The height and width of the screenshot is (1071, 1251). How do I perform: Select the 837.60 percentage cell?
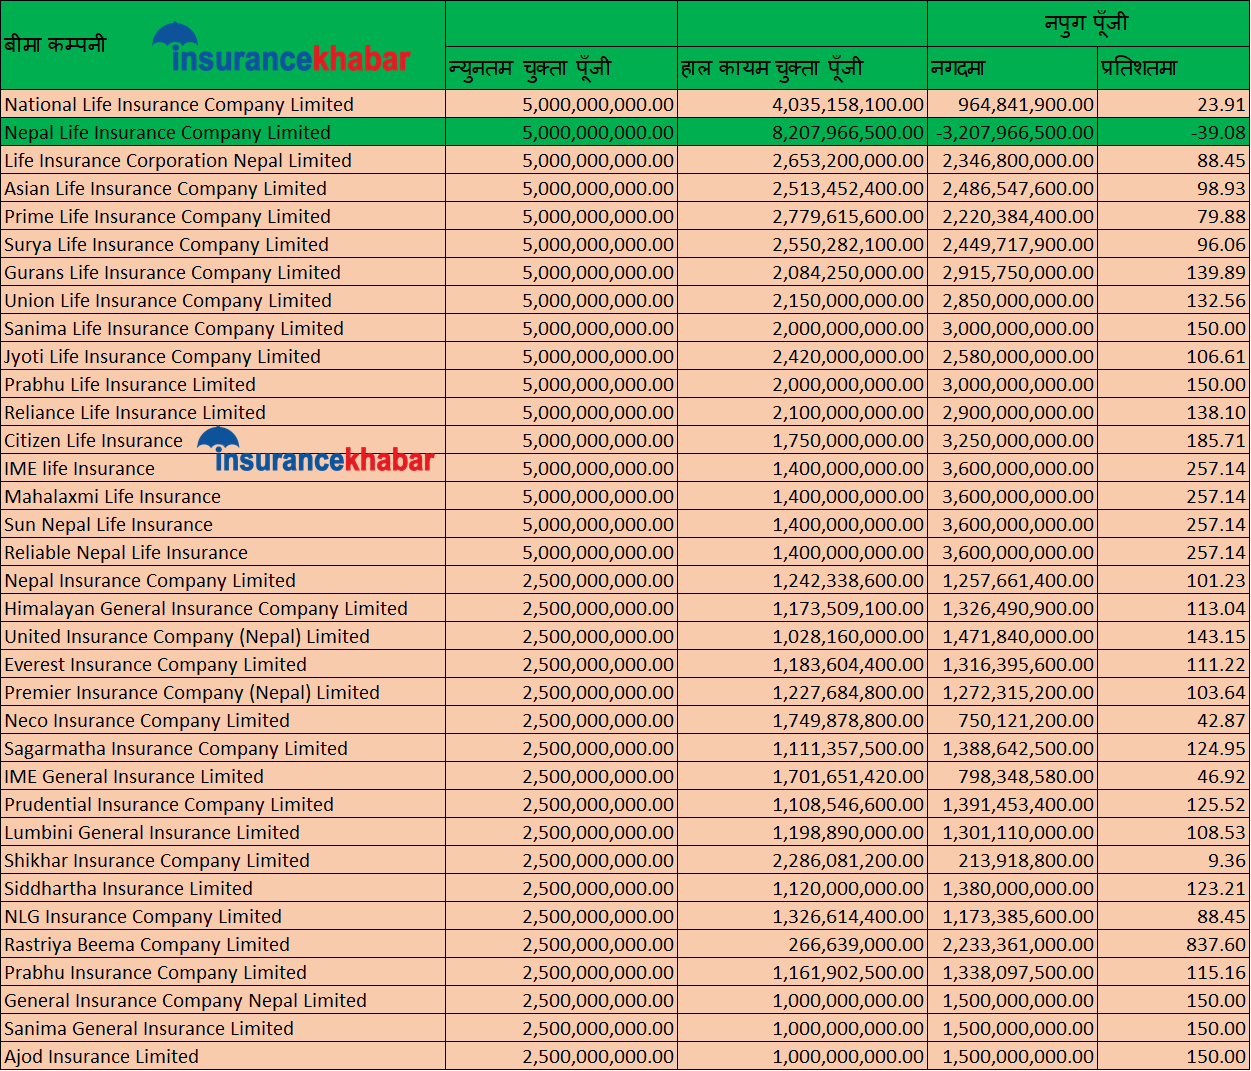pyautogui.click(x=1215, y=944)
